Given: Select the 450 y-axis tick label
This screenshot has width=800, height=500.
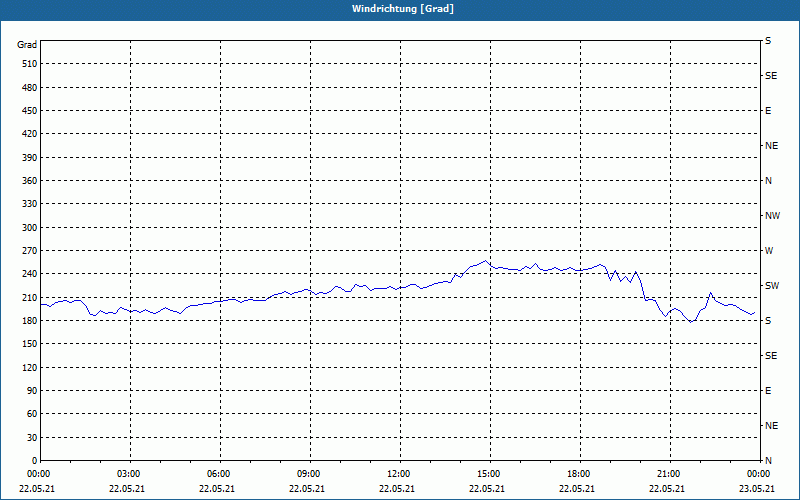Looking at the screenshot, I should tap(30, 111).
